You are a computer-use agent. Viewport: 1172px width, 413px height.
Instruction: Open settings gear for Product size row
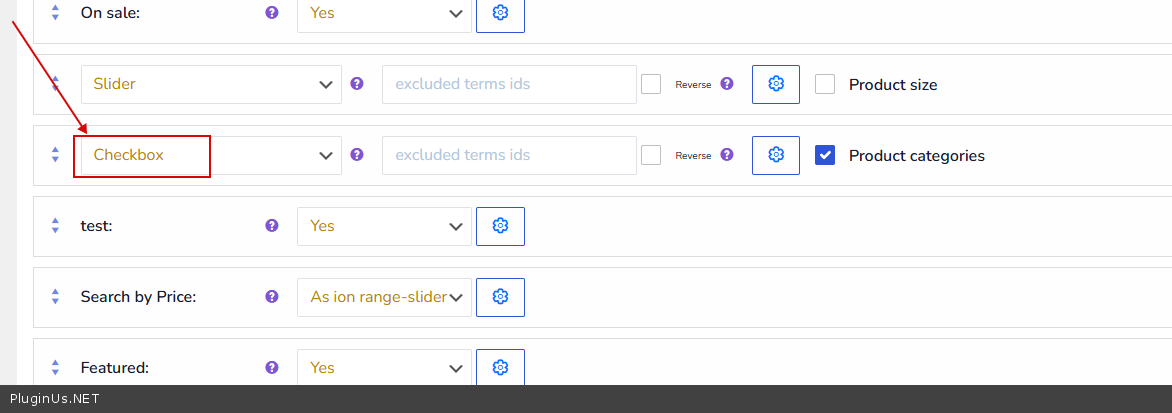(x=775, y=84)
